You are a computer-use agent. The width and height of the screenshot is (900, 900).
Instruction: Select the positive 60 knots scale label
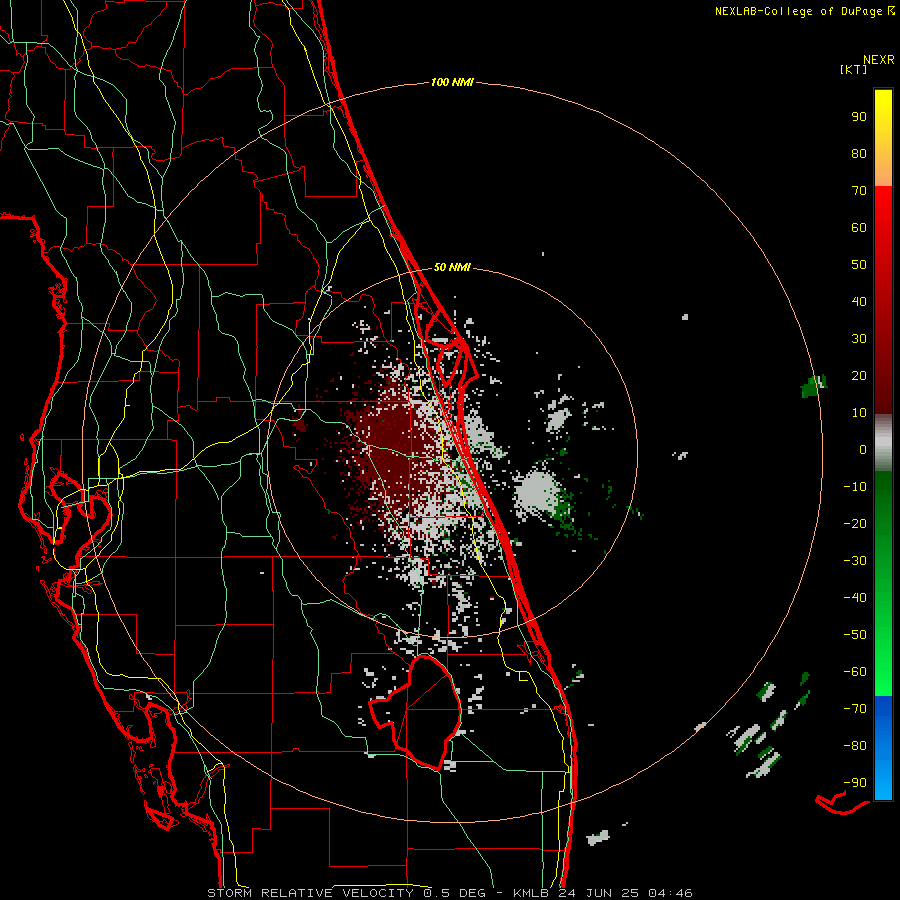pyautogui.click(x=859, y=228)
